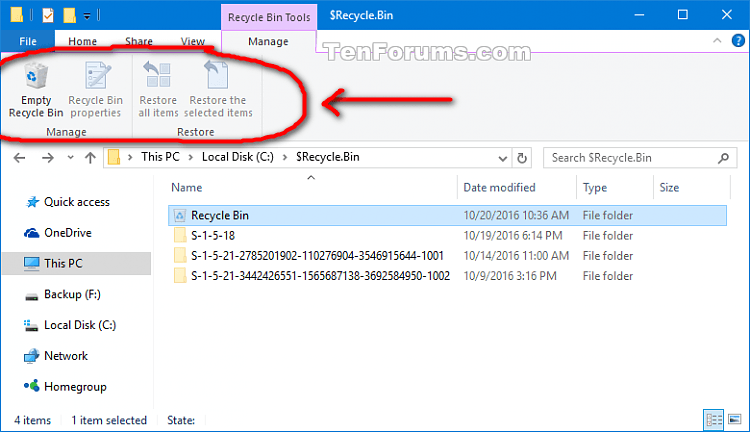The width and height of the screenshot is (750, 432).
Task: Go forward with the right arrow
Action: pyautogui.click(x=47, y=157)
